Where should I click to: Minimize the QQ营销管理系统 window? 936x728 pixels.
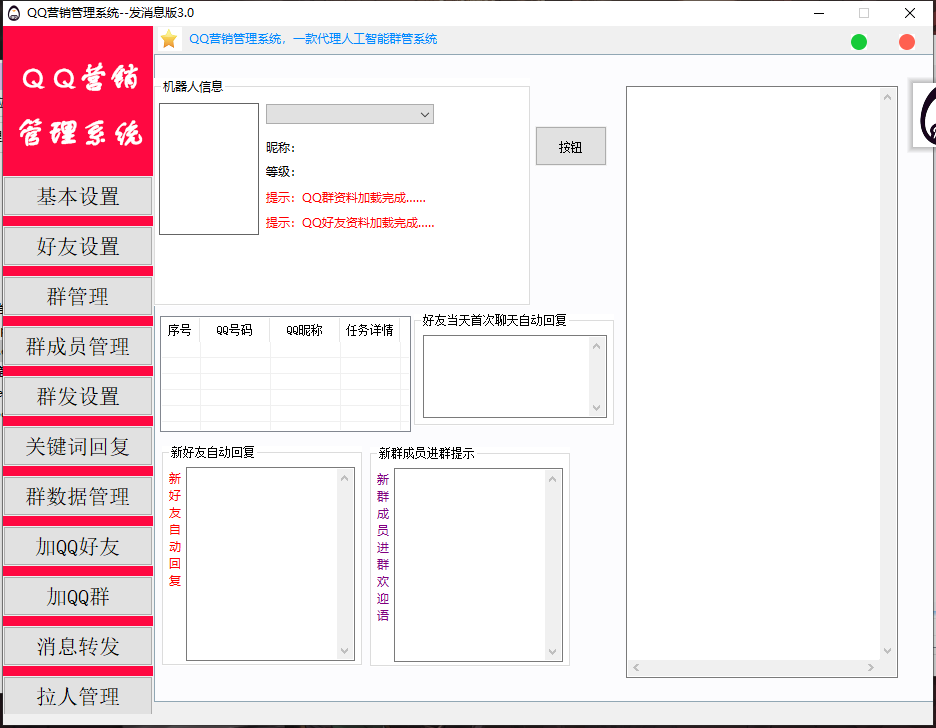point(819,13)
